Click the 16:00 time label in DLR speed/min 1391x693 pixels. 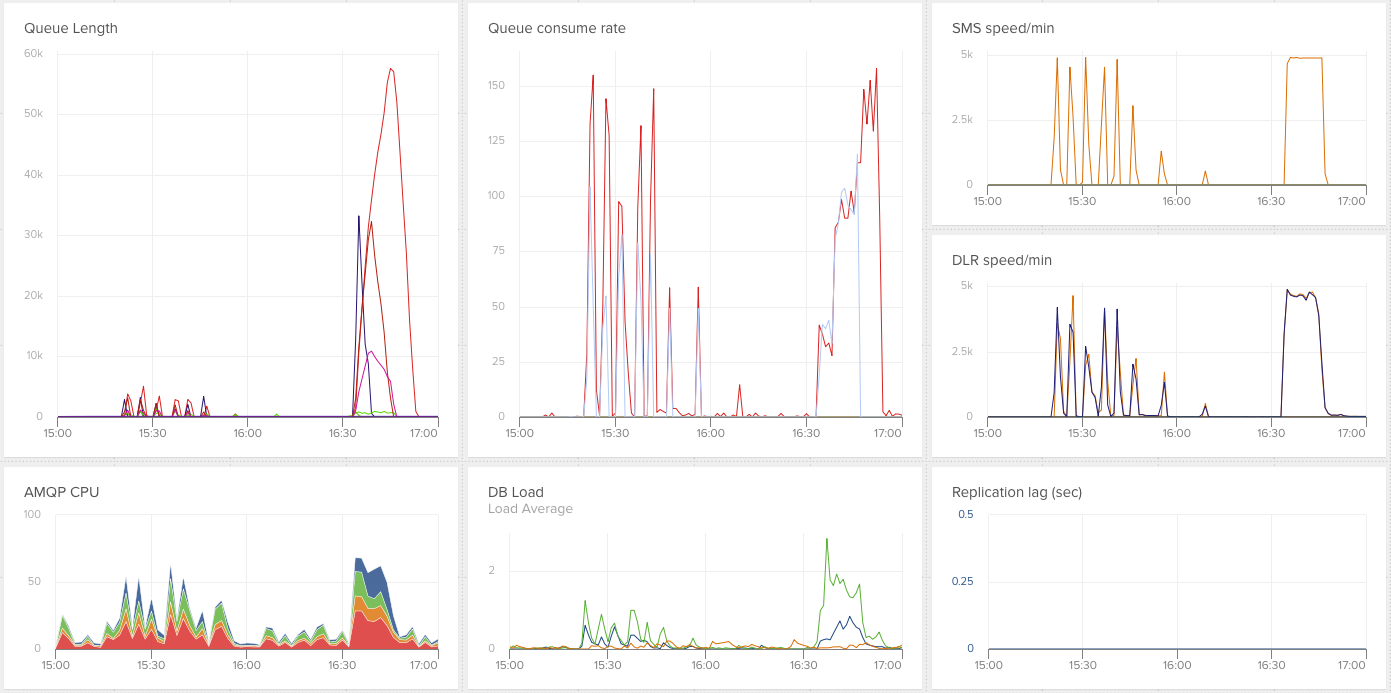click(1176, 433)
